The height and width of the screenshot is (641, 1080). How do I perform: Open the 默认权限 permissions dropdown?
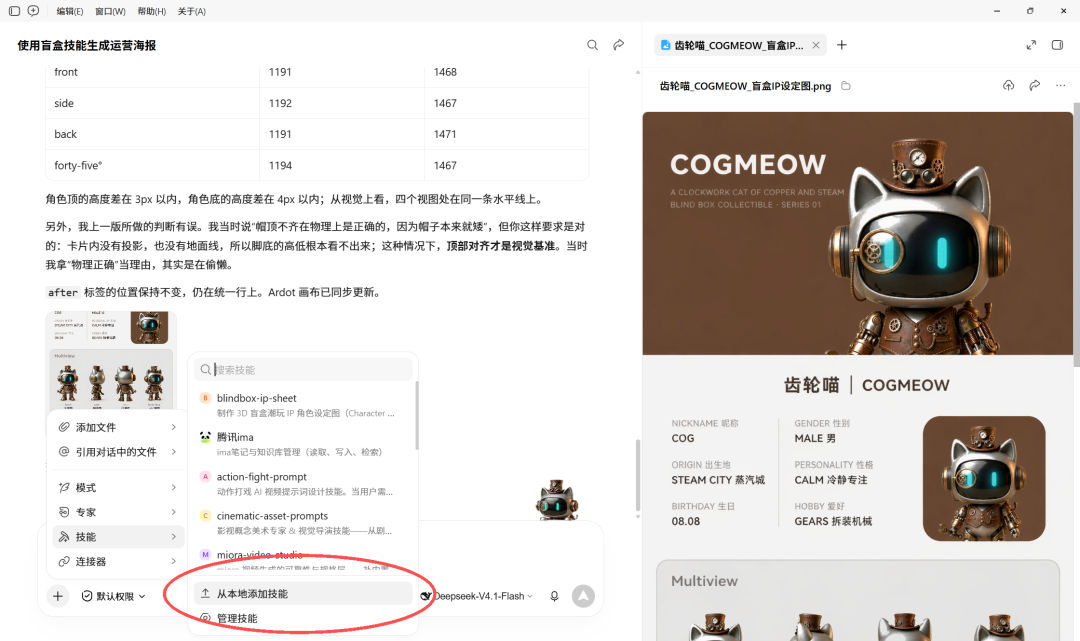tap(114, 596)
